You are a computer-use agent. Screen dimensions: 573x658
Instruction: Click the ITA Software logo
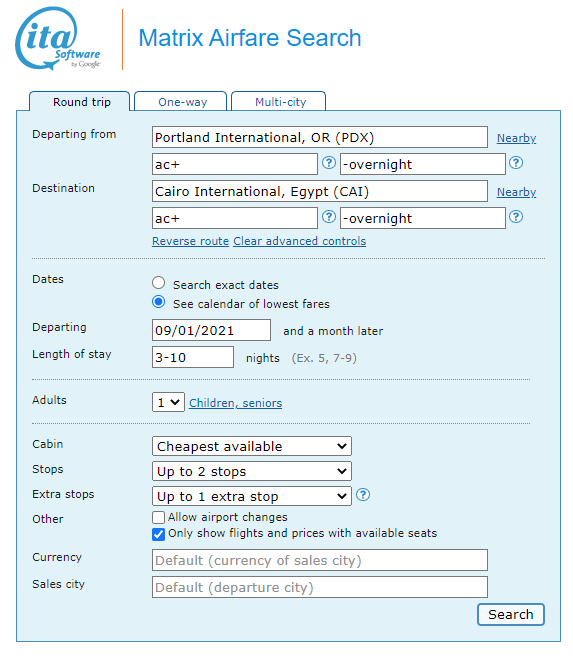coord(58,38)
